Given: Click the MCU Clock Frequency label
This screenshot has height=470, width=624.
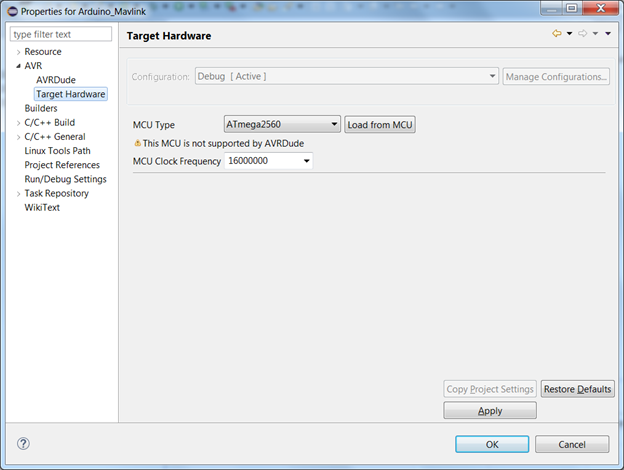Looking at the screenshot, I should [177, 161].
